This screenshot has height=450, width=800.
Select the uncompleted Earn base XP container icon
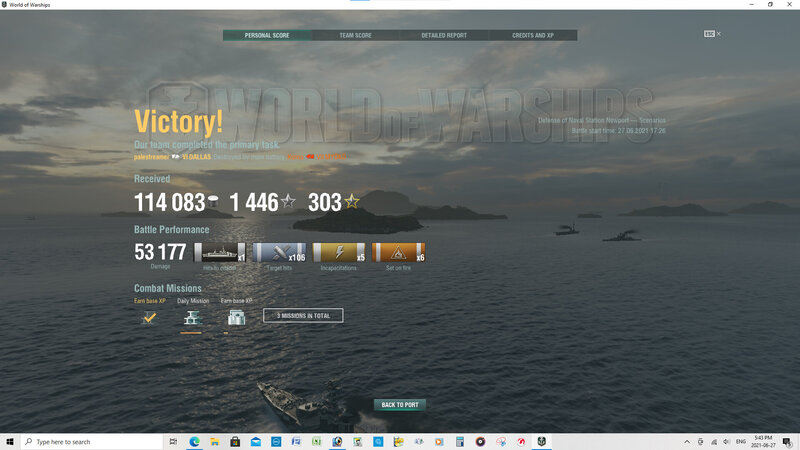pyautogui.click(x=236, y=317)
